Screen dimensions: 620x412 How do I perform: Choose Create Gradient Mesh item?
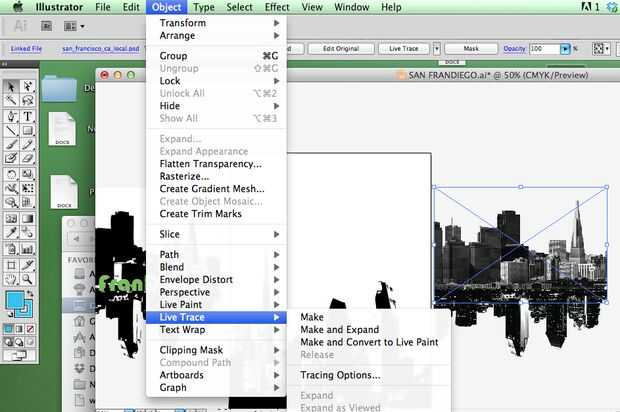(x=216, y=189)
